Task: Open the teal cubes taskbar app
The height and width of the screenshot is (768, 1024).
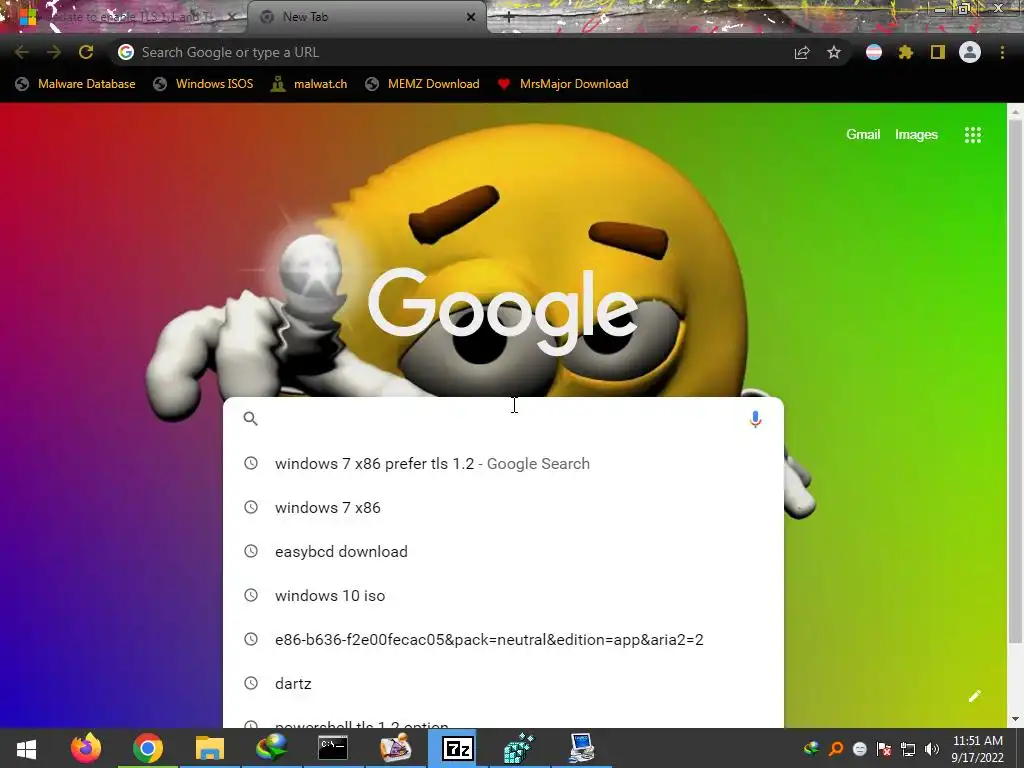Action: 520,748
